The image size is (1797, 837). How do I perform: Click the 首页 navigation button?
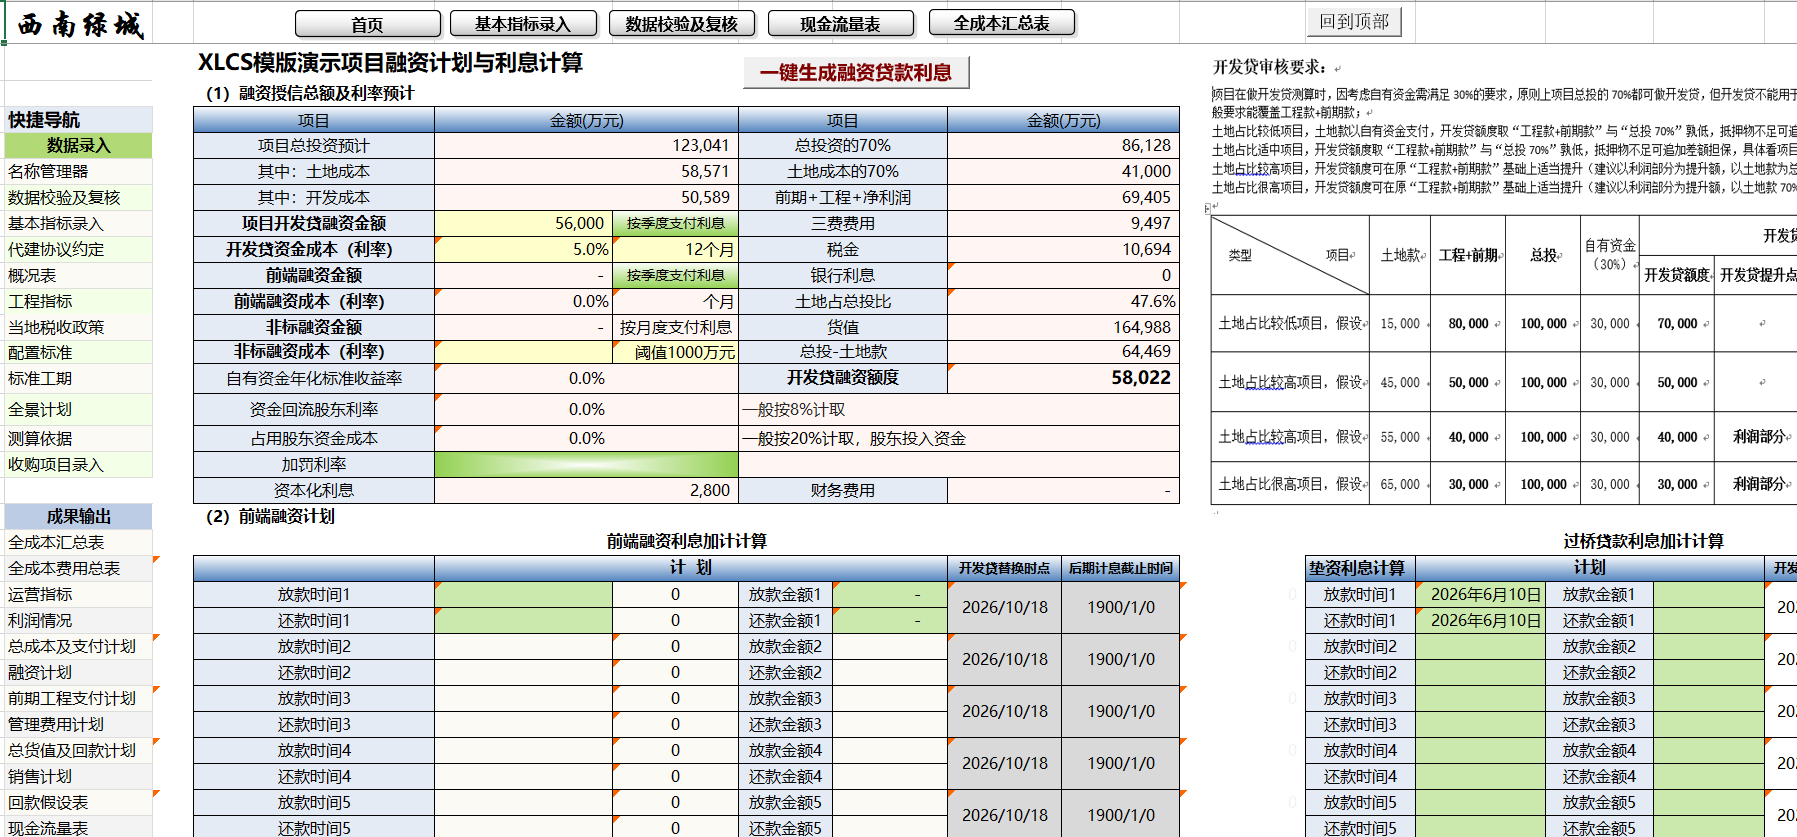tap(367, 23)
